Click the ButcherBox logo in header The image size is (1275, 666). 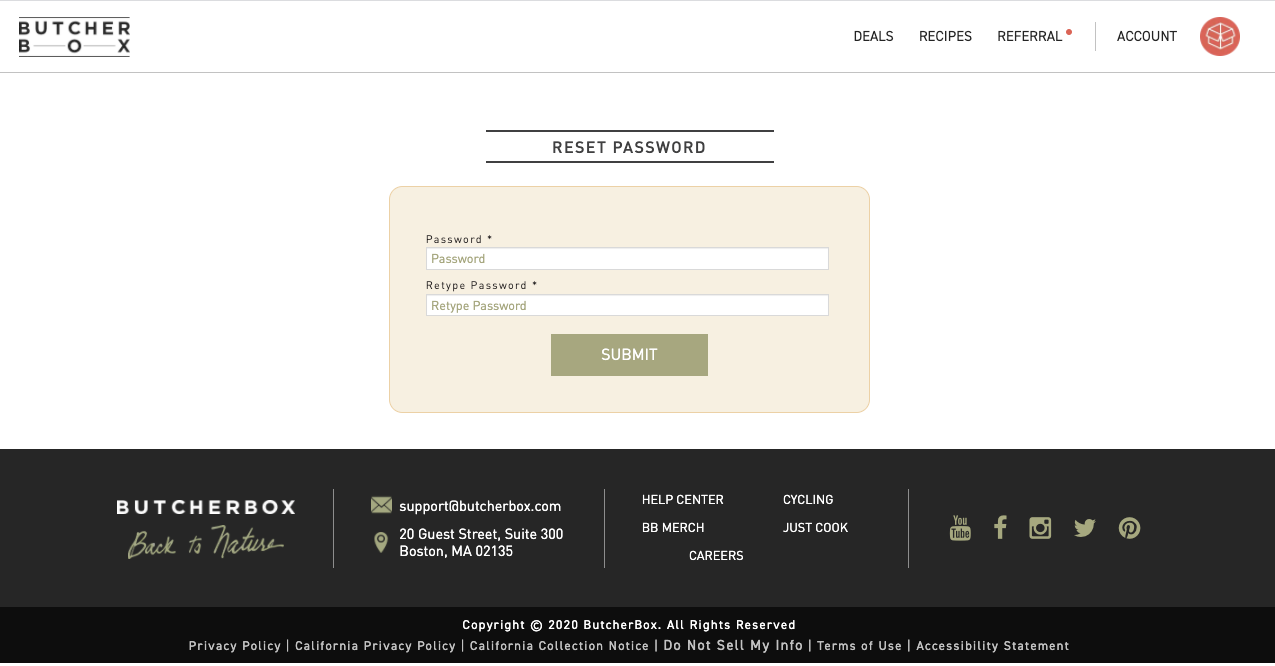pos(74,37)
